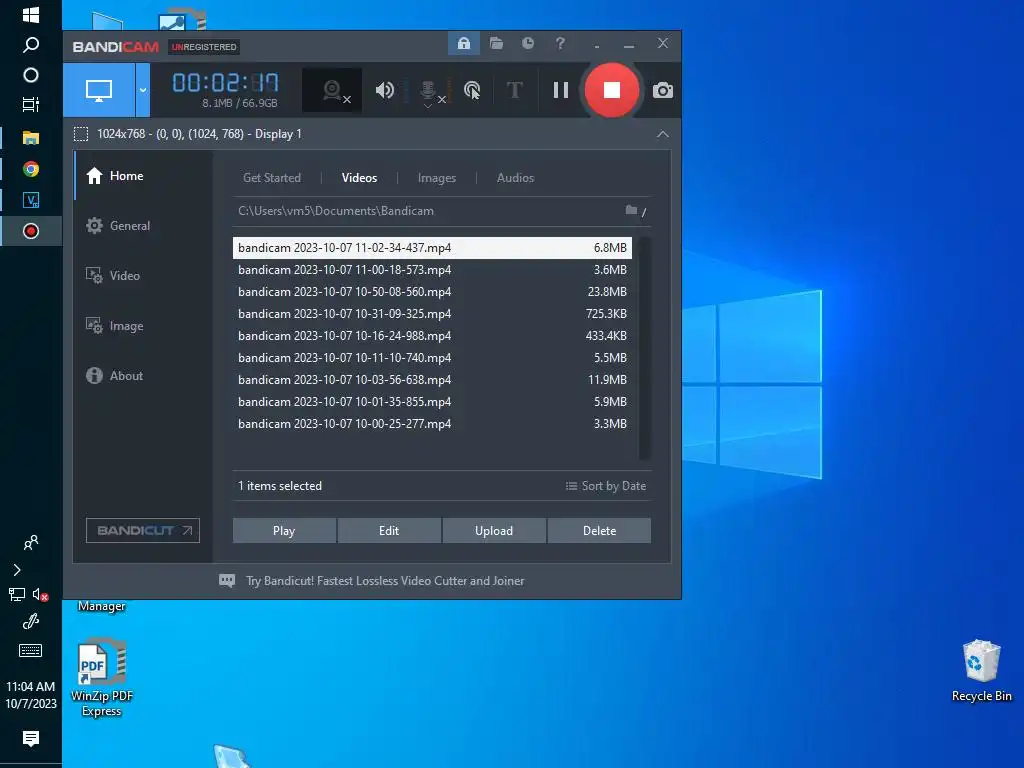Open the Recycle Bin on desktop
1024x768 pixels.
pos(981,671)
